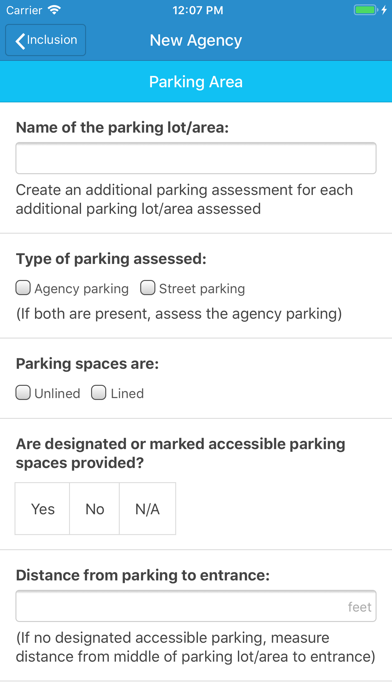Tick the Lined checkbox

click(99, 392)
